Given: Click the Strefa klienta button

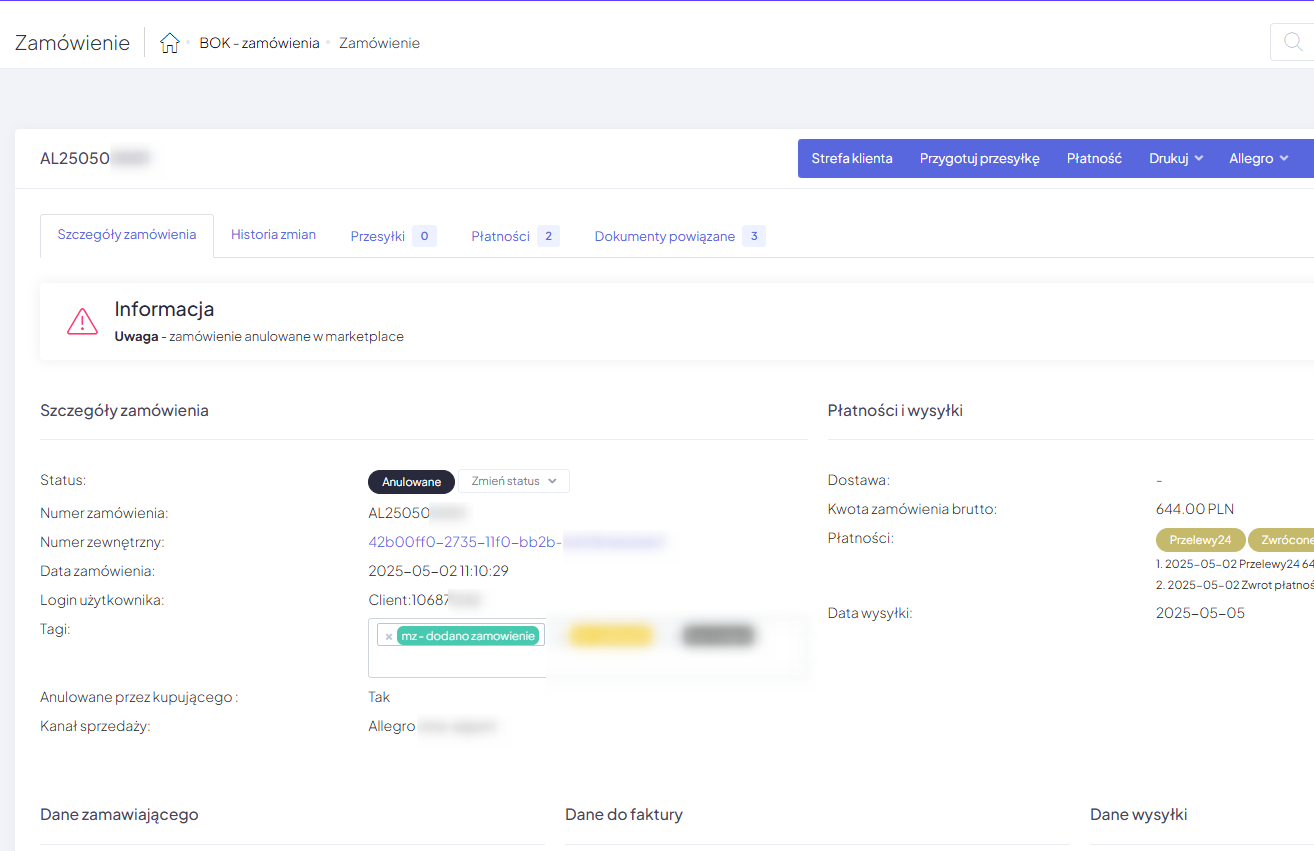Looking at the screenshot, I should (x=852, y=159).
